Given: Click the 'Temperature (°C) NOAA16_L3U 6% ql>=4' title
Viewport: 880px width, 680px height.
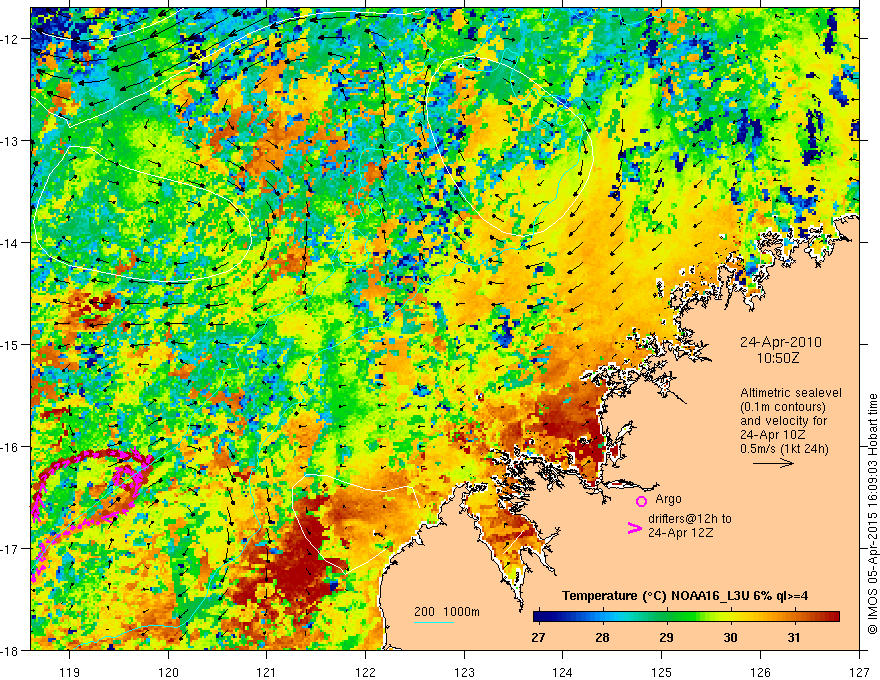Looking at the screenshot, I should click(685, 596).
